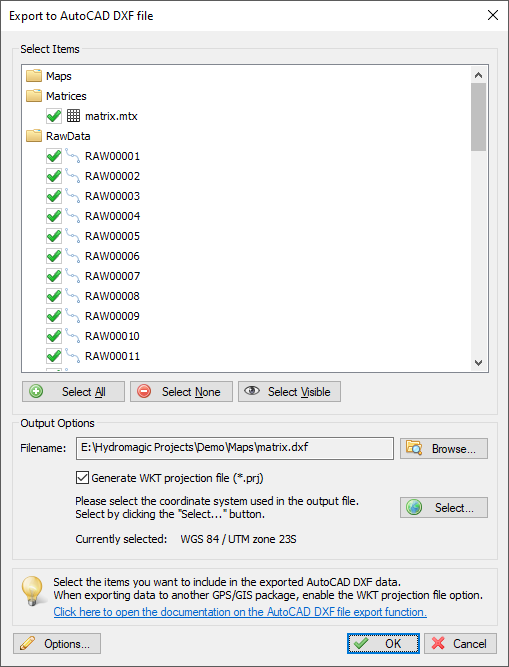This screenshot has height=667, width=509.
Task: Uncheck the RAW00004 item checkbox
Action: pyautogui.click(x=54, y=216)
